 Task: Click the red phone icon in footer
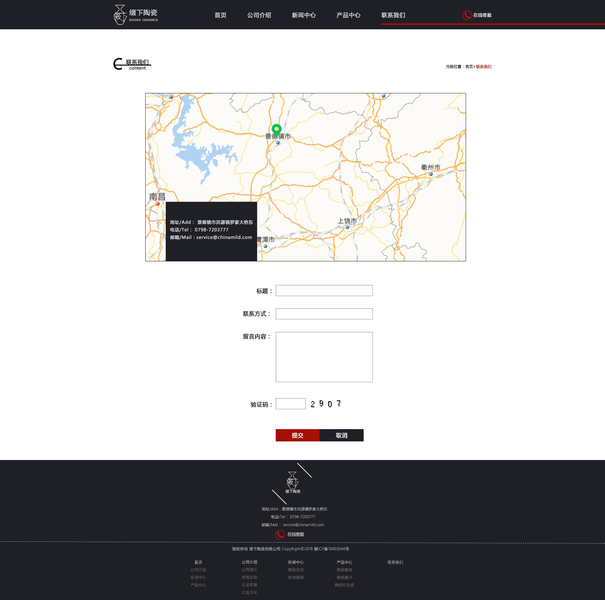280,534
